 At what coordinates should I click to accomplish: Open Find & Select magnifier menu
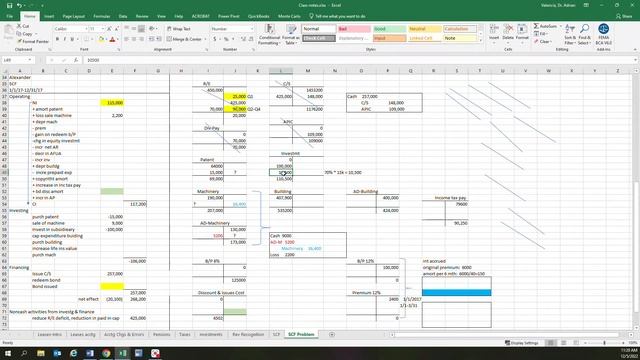[584, 34]
